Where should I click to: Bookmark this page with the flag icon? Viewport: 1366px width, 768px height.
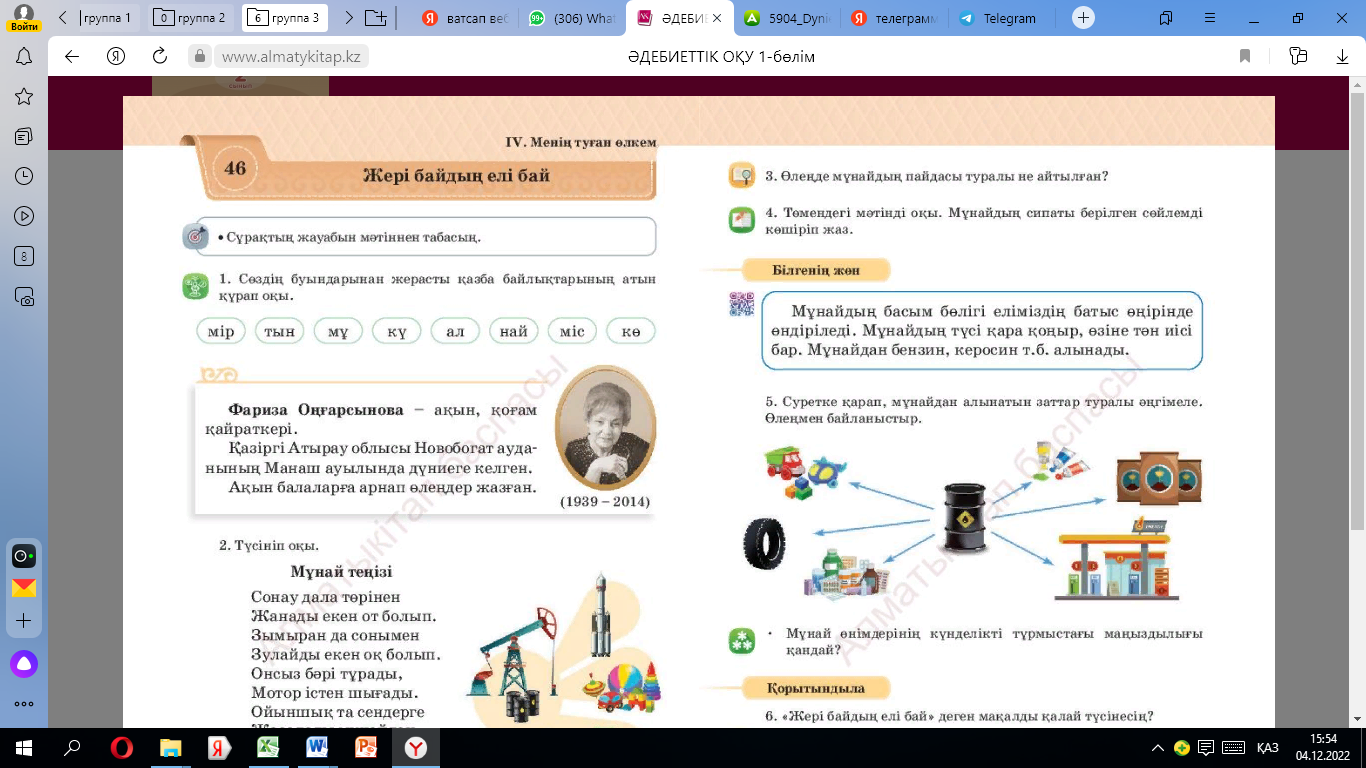click(1245, 56)
